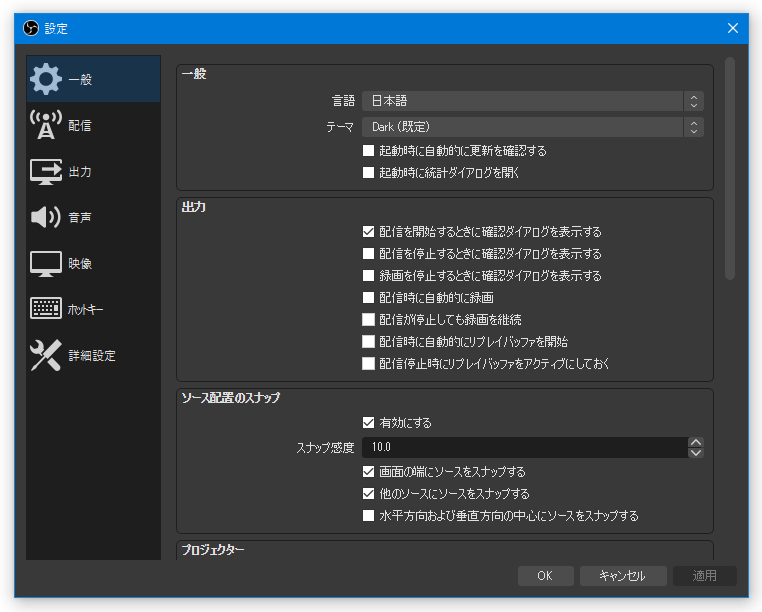Enable 配信時に自動的にリプレイバッファを開始 checkbox
The width and height of the screenshot is (762, 612).
tap(368, 341)
